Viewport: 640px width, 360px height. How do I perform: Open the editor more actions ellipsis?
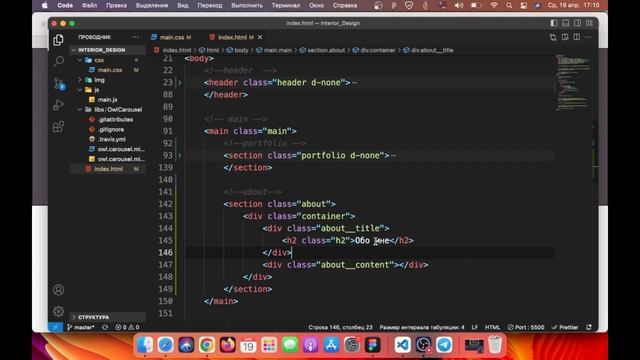pos(588,37)
